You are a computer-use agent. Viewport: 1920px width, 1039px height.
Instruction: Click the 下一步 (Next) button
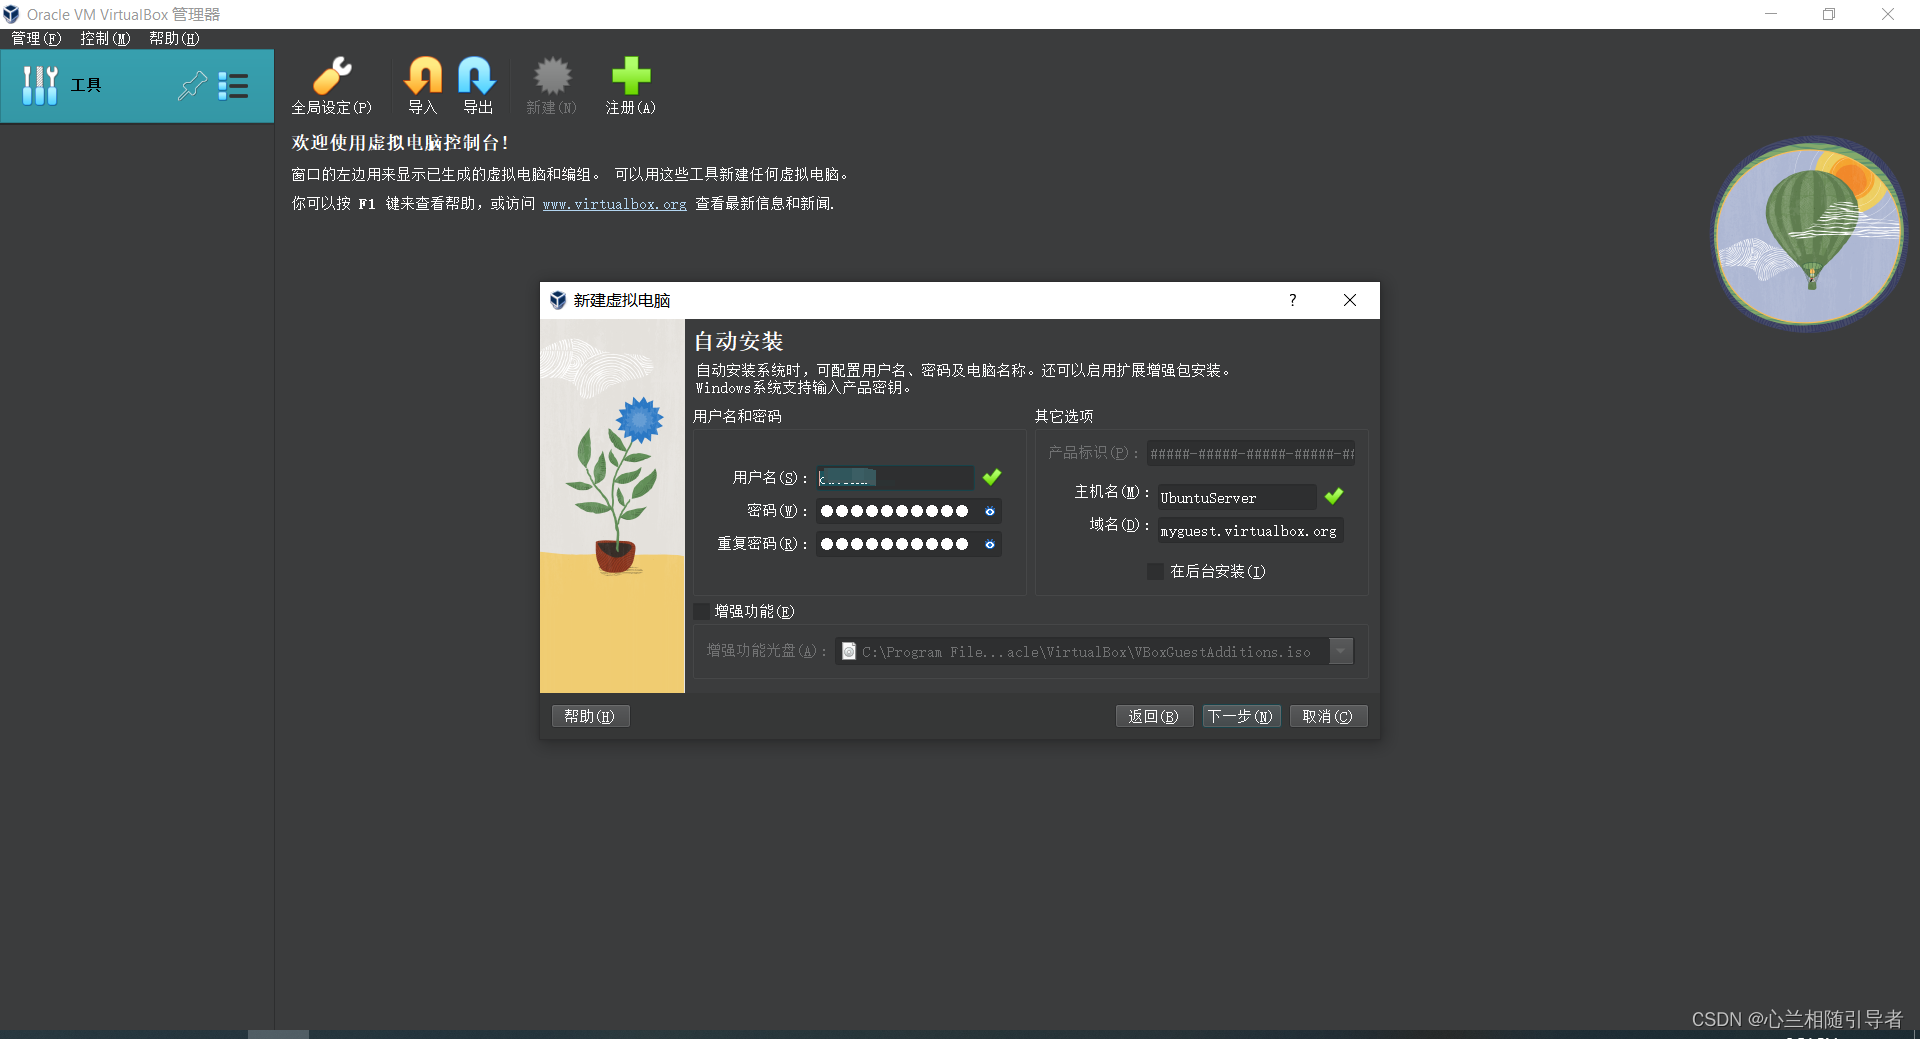click(1240, 716)
